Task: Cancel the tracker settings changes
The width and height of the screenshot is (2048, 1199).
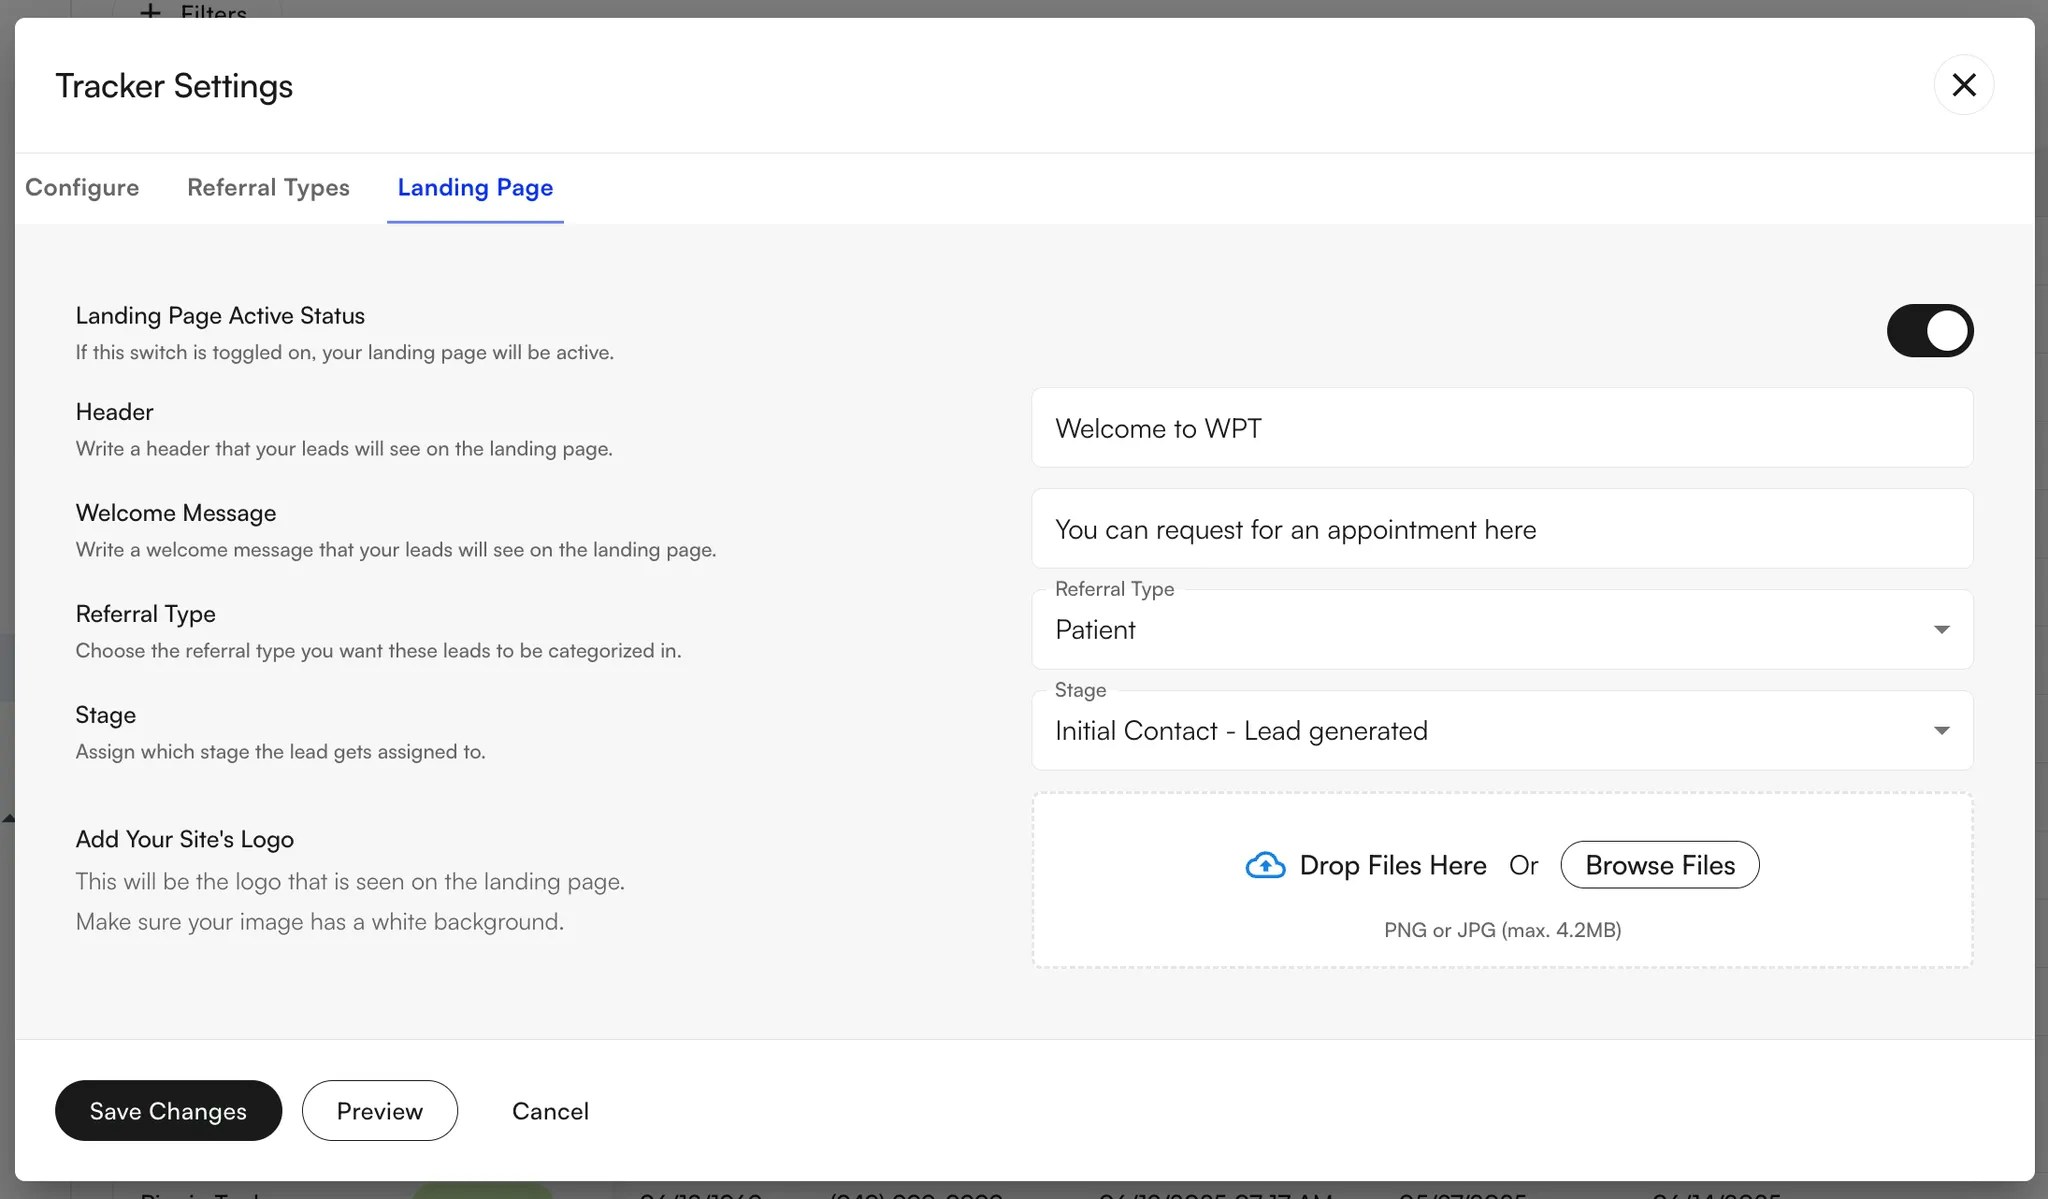Action: [x=550, y=1110]
